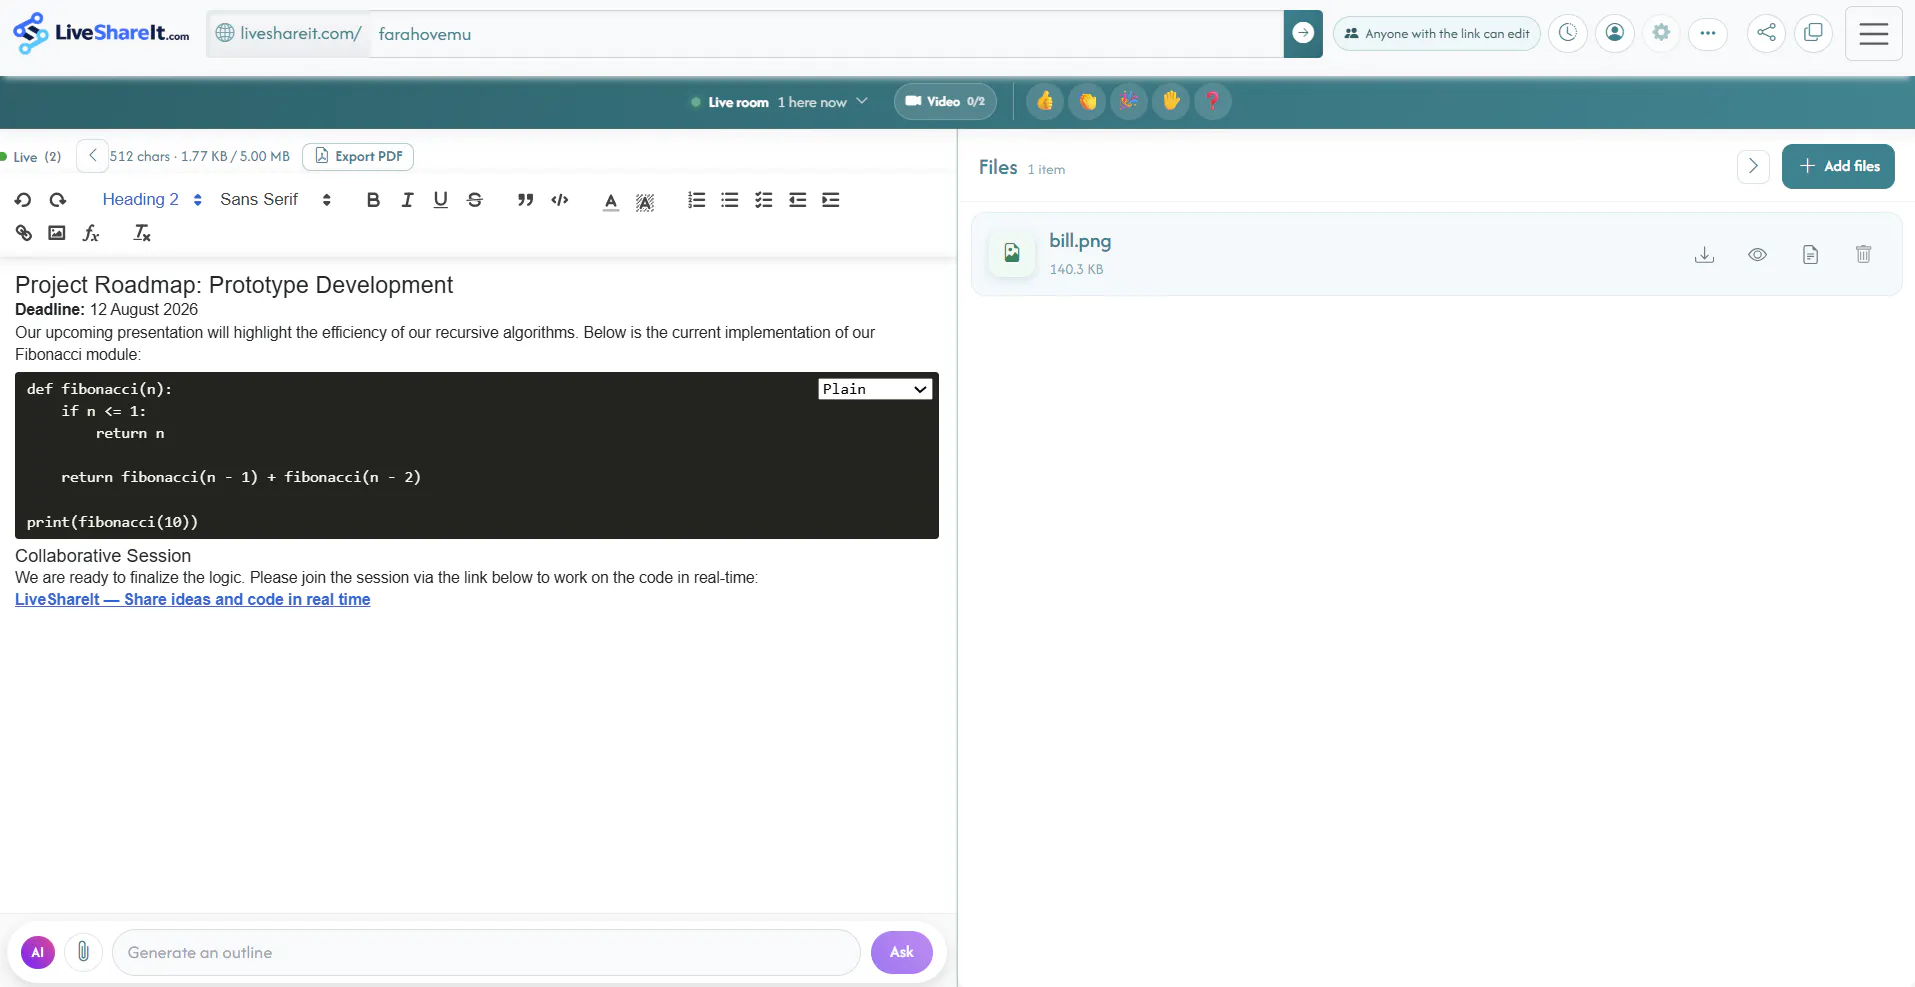Open the text background color picker

click(645, 201)
